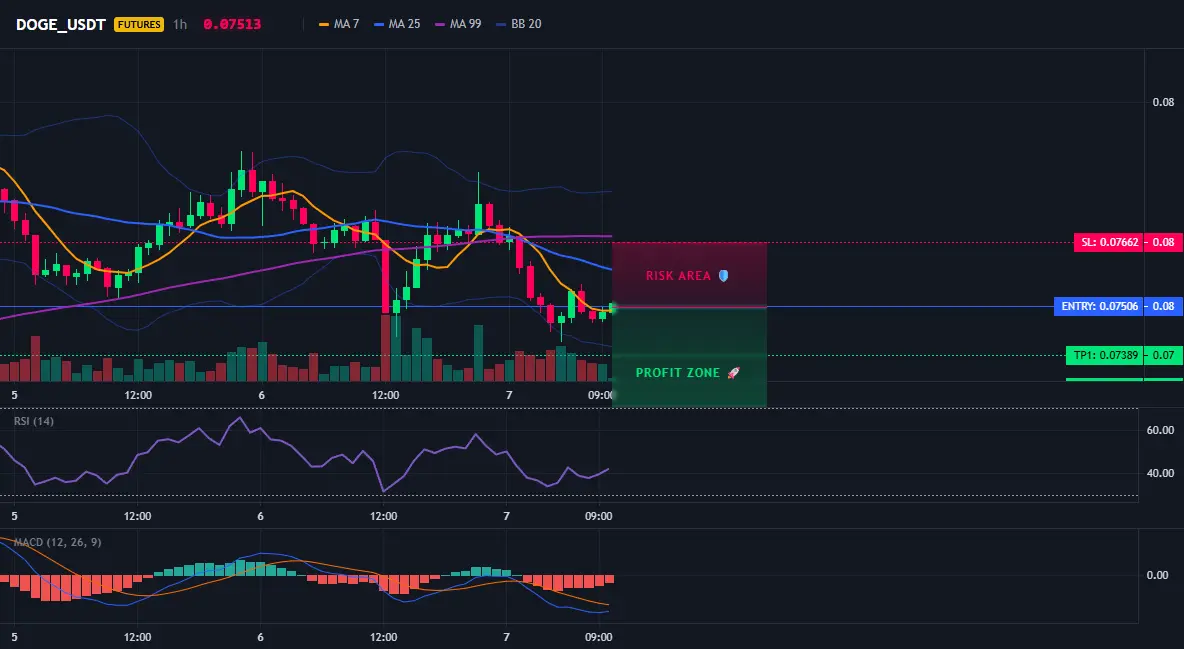Click the ENTRY: 0.07506 price tag
Viewport: 1184px width, 649px height.
[1099, 306]
